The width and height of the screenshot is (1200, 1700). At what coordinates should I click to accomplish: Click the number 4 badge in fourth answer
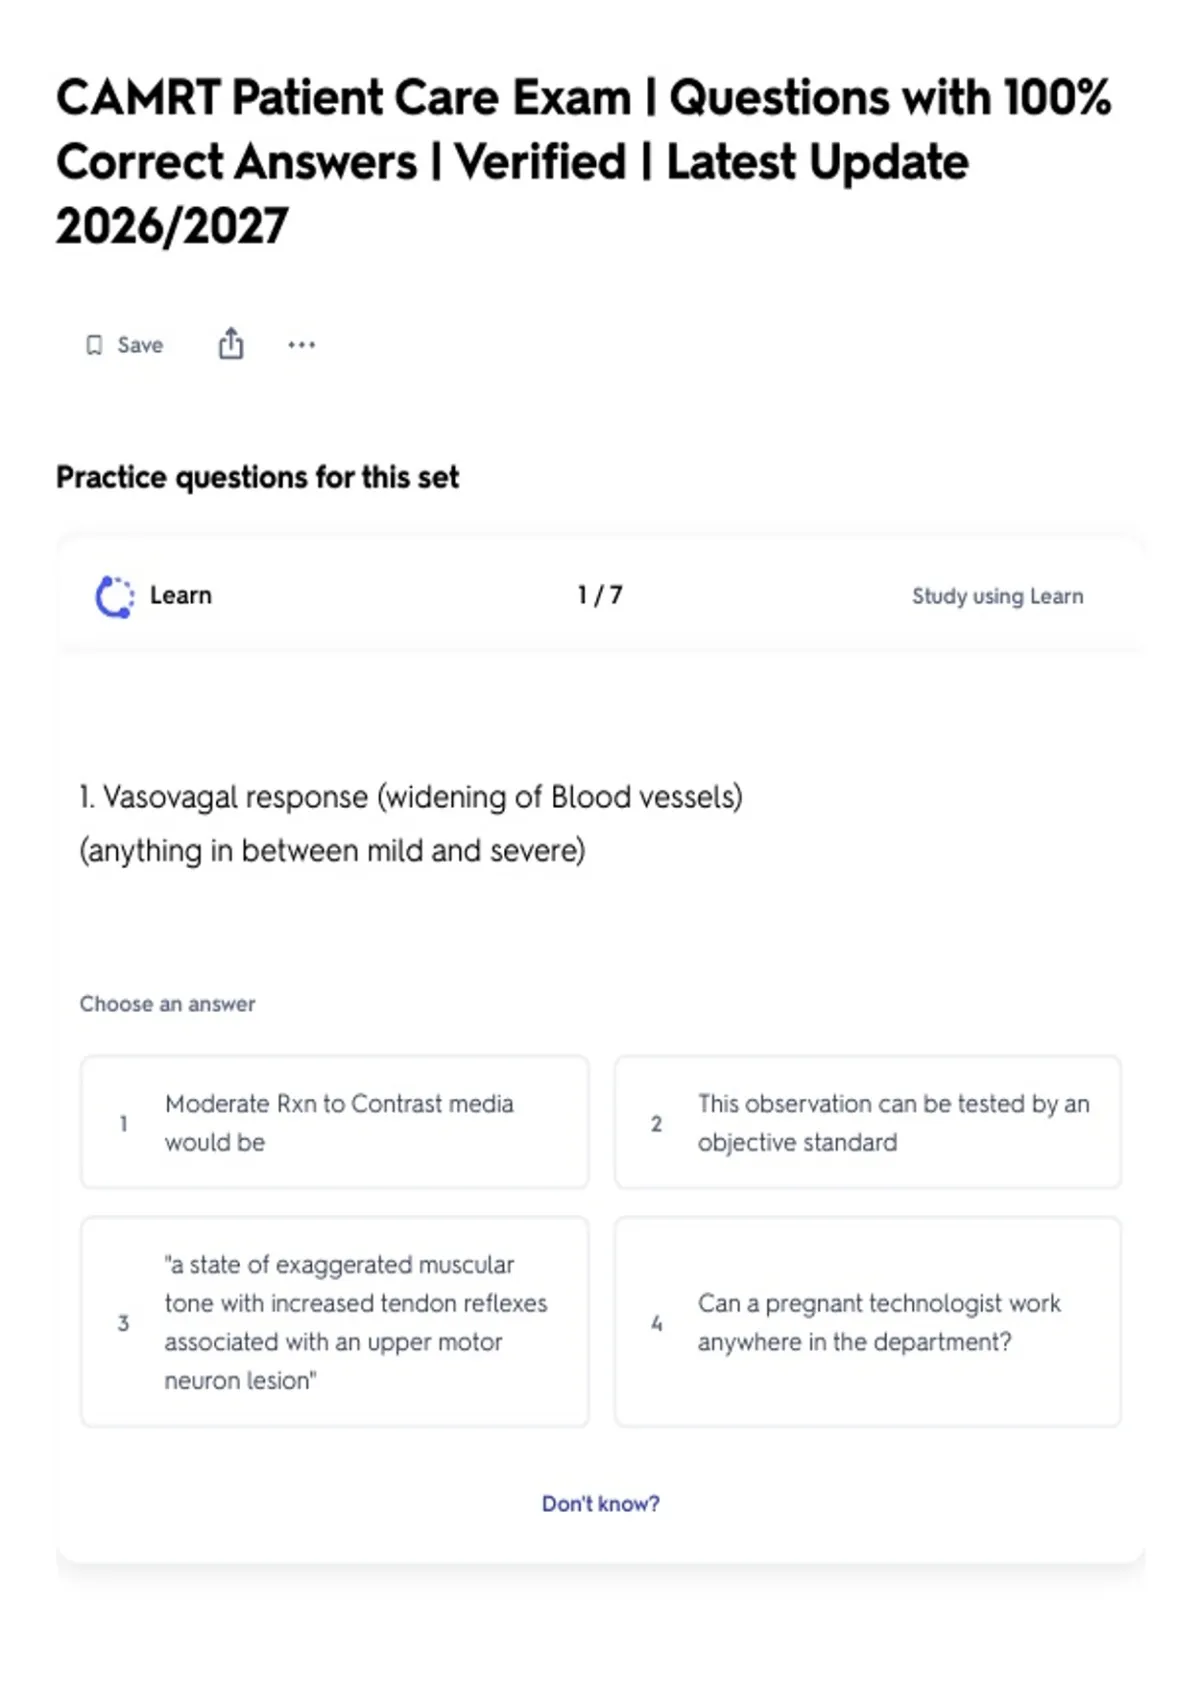[656, 1323]
